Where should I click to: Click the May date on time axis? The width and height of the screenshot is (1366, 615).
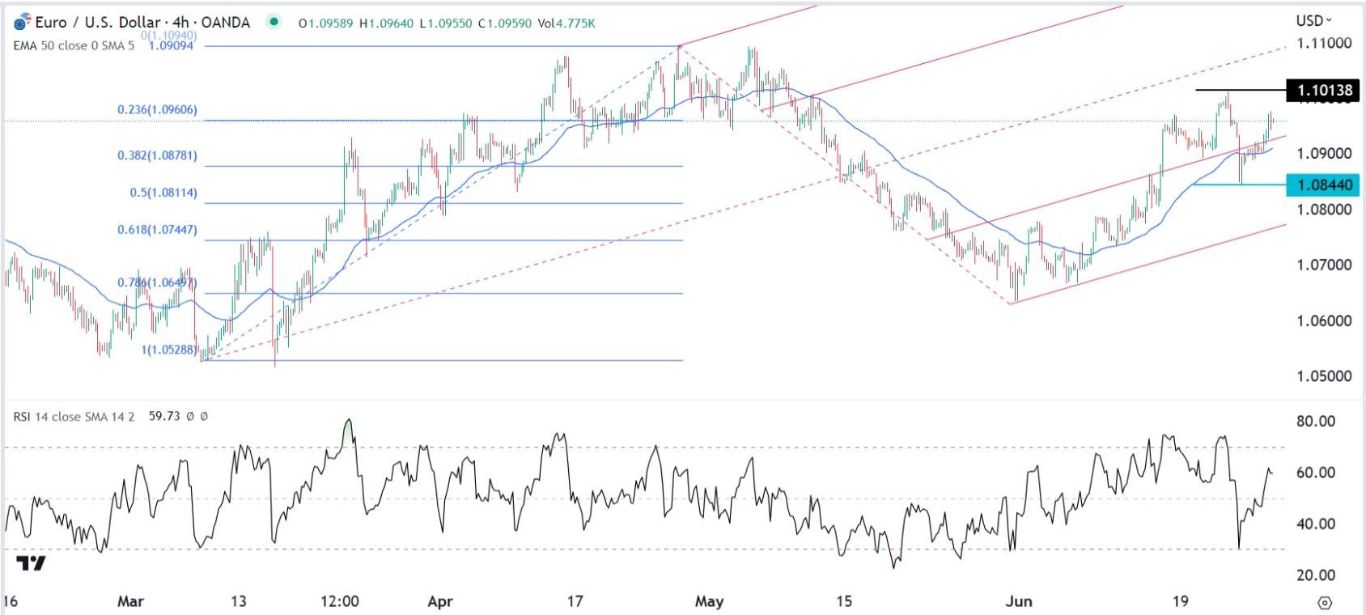[709, 602]
